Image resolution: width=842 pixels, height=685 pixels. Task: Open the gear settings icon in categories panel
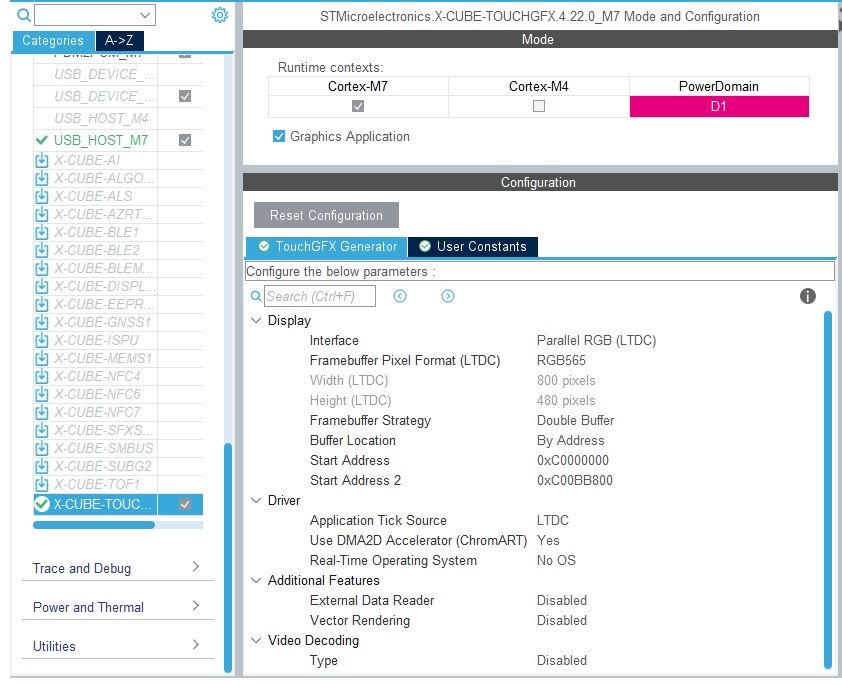tap(220, 15)
